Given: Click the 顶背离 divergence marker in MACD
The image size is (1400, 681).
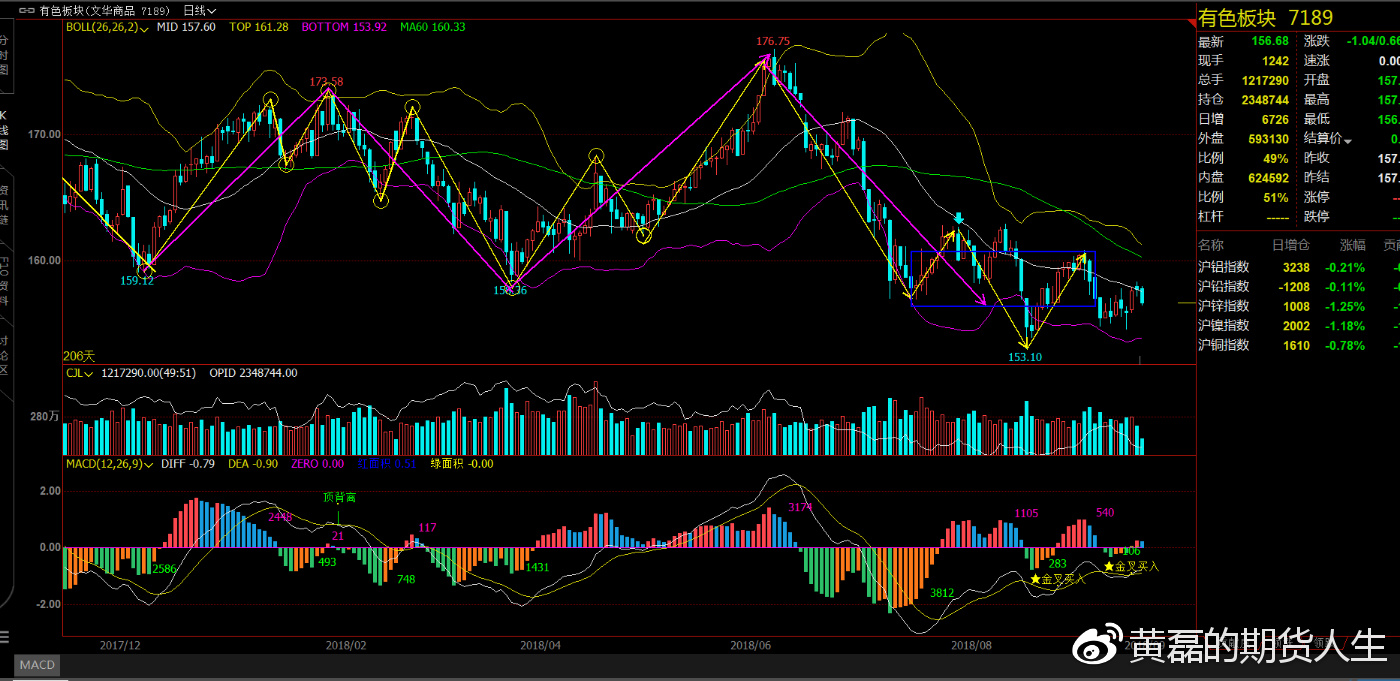Looking at the screenshot, I should 338,497.
